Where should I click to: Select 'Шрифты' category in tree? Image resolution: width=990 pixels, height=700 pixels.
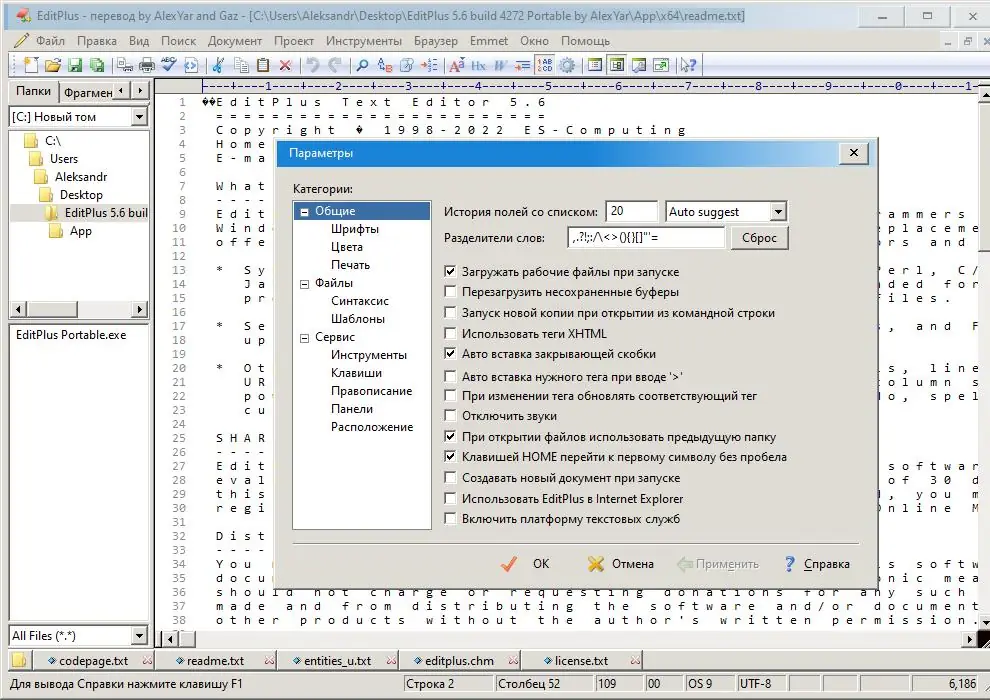coord(355,229)
